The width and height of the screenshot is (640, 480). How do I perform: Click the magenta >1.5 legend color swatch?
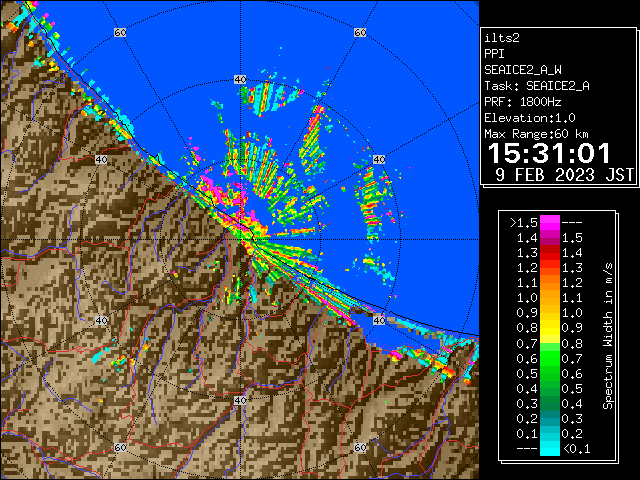[x=550, y=222]
